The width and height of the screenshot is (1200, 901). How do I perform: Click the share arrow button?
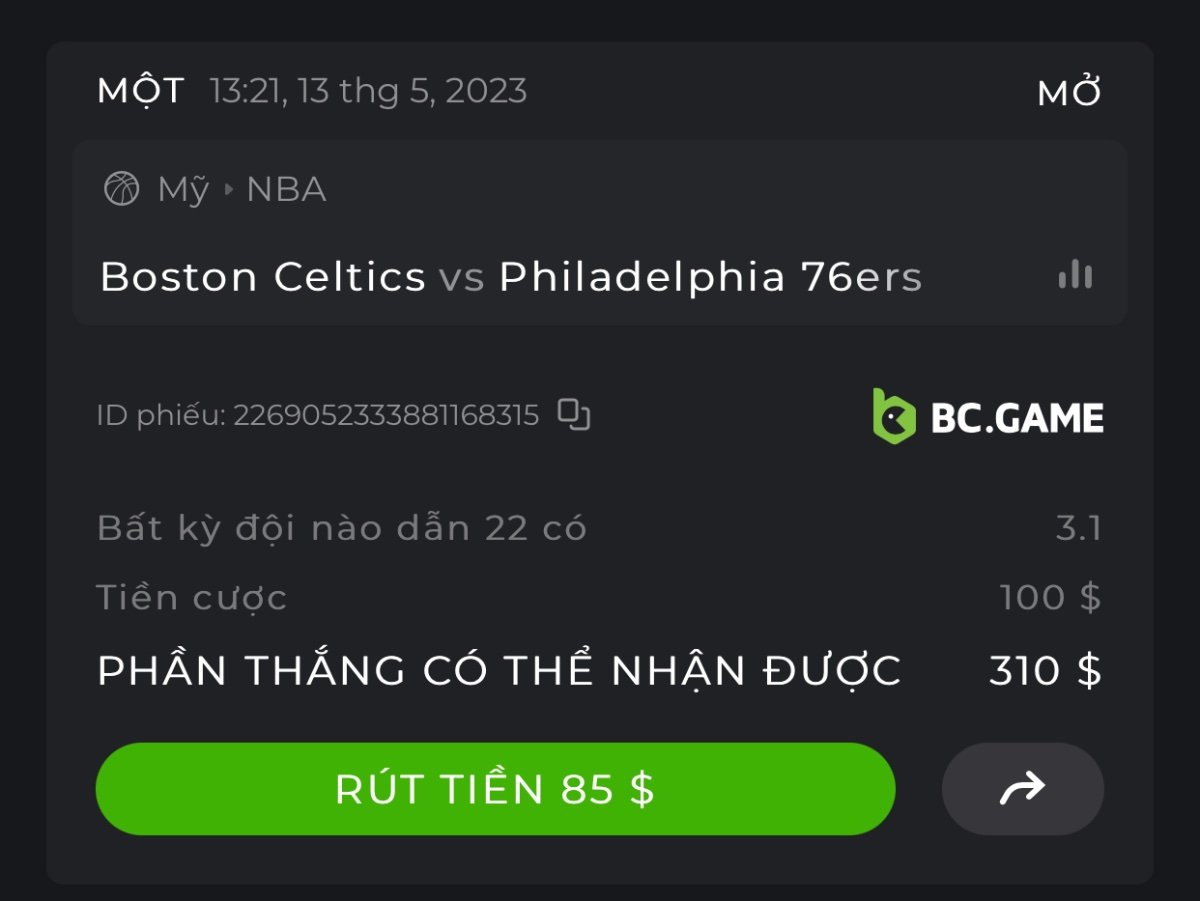(1022, 789)
